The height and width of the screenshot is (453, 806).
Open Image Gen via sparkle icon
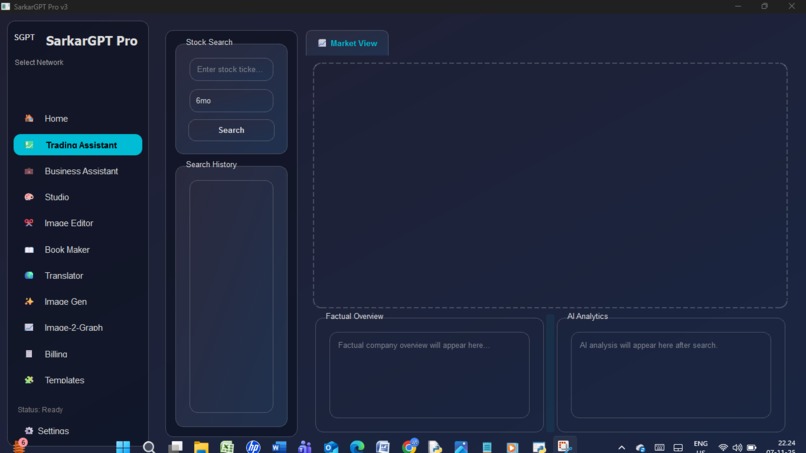(29, 302)
